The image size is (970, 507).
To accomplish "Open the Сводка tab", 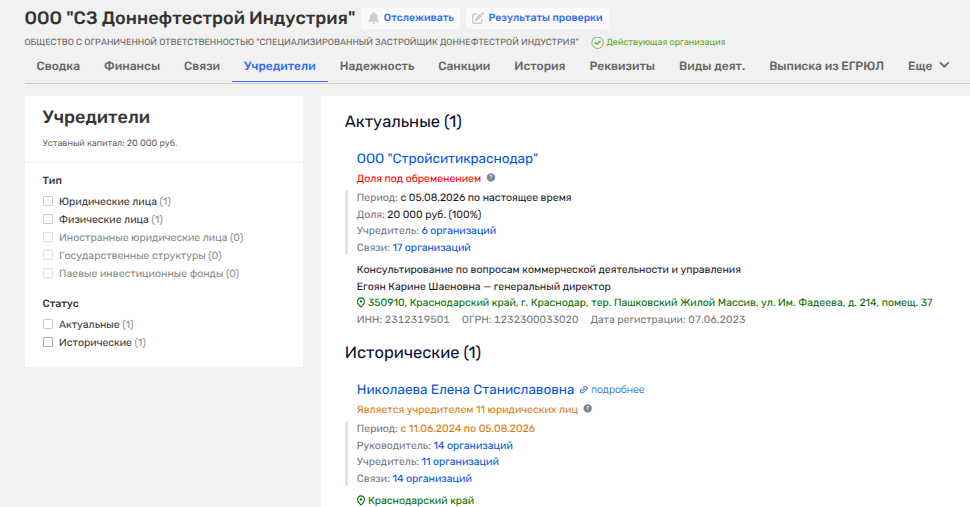I will click(x=58, y=66).
